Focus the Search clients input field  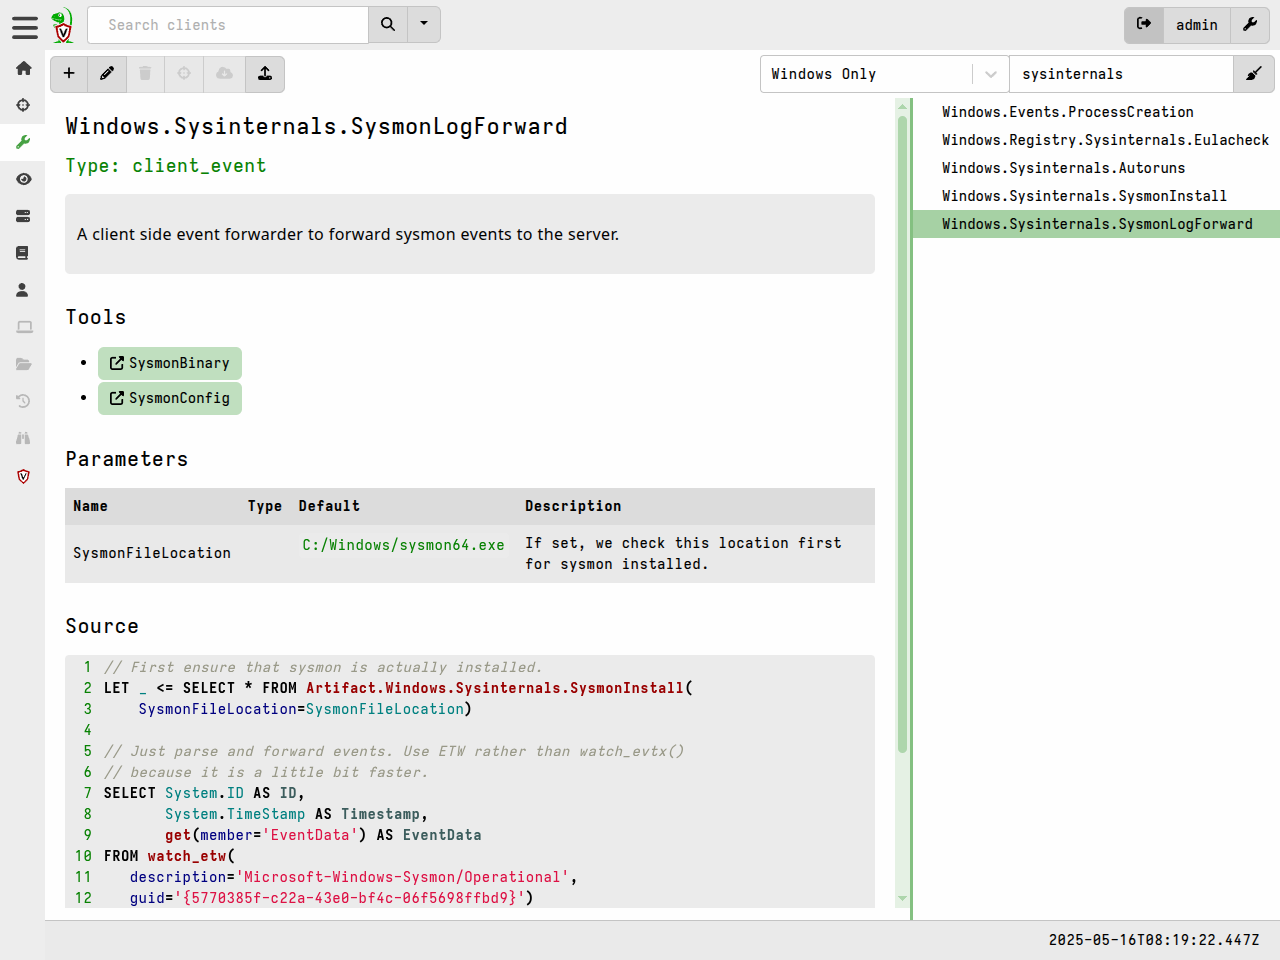[228, 25]
